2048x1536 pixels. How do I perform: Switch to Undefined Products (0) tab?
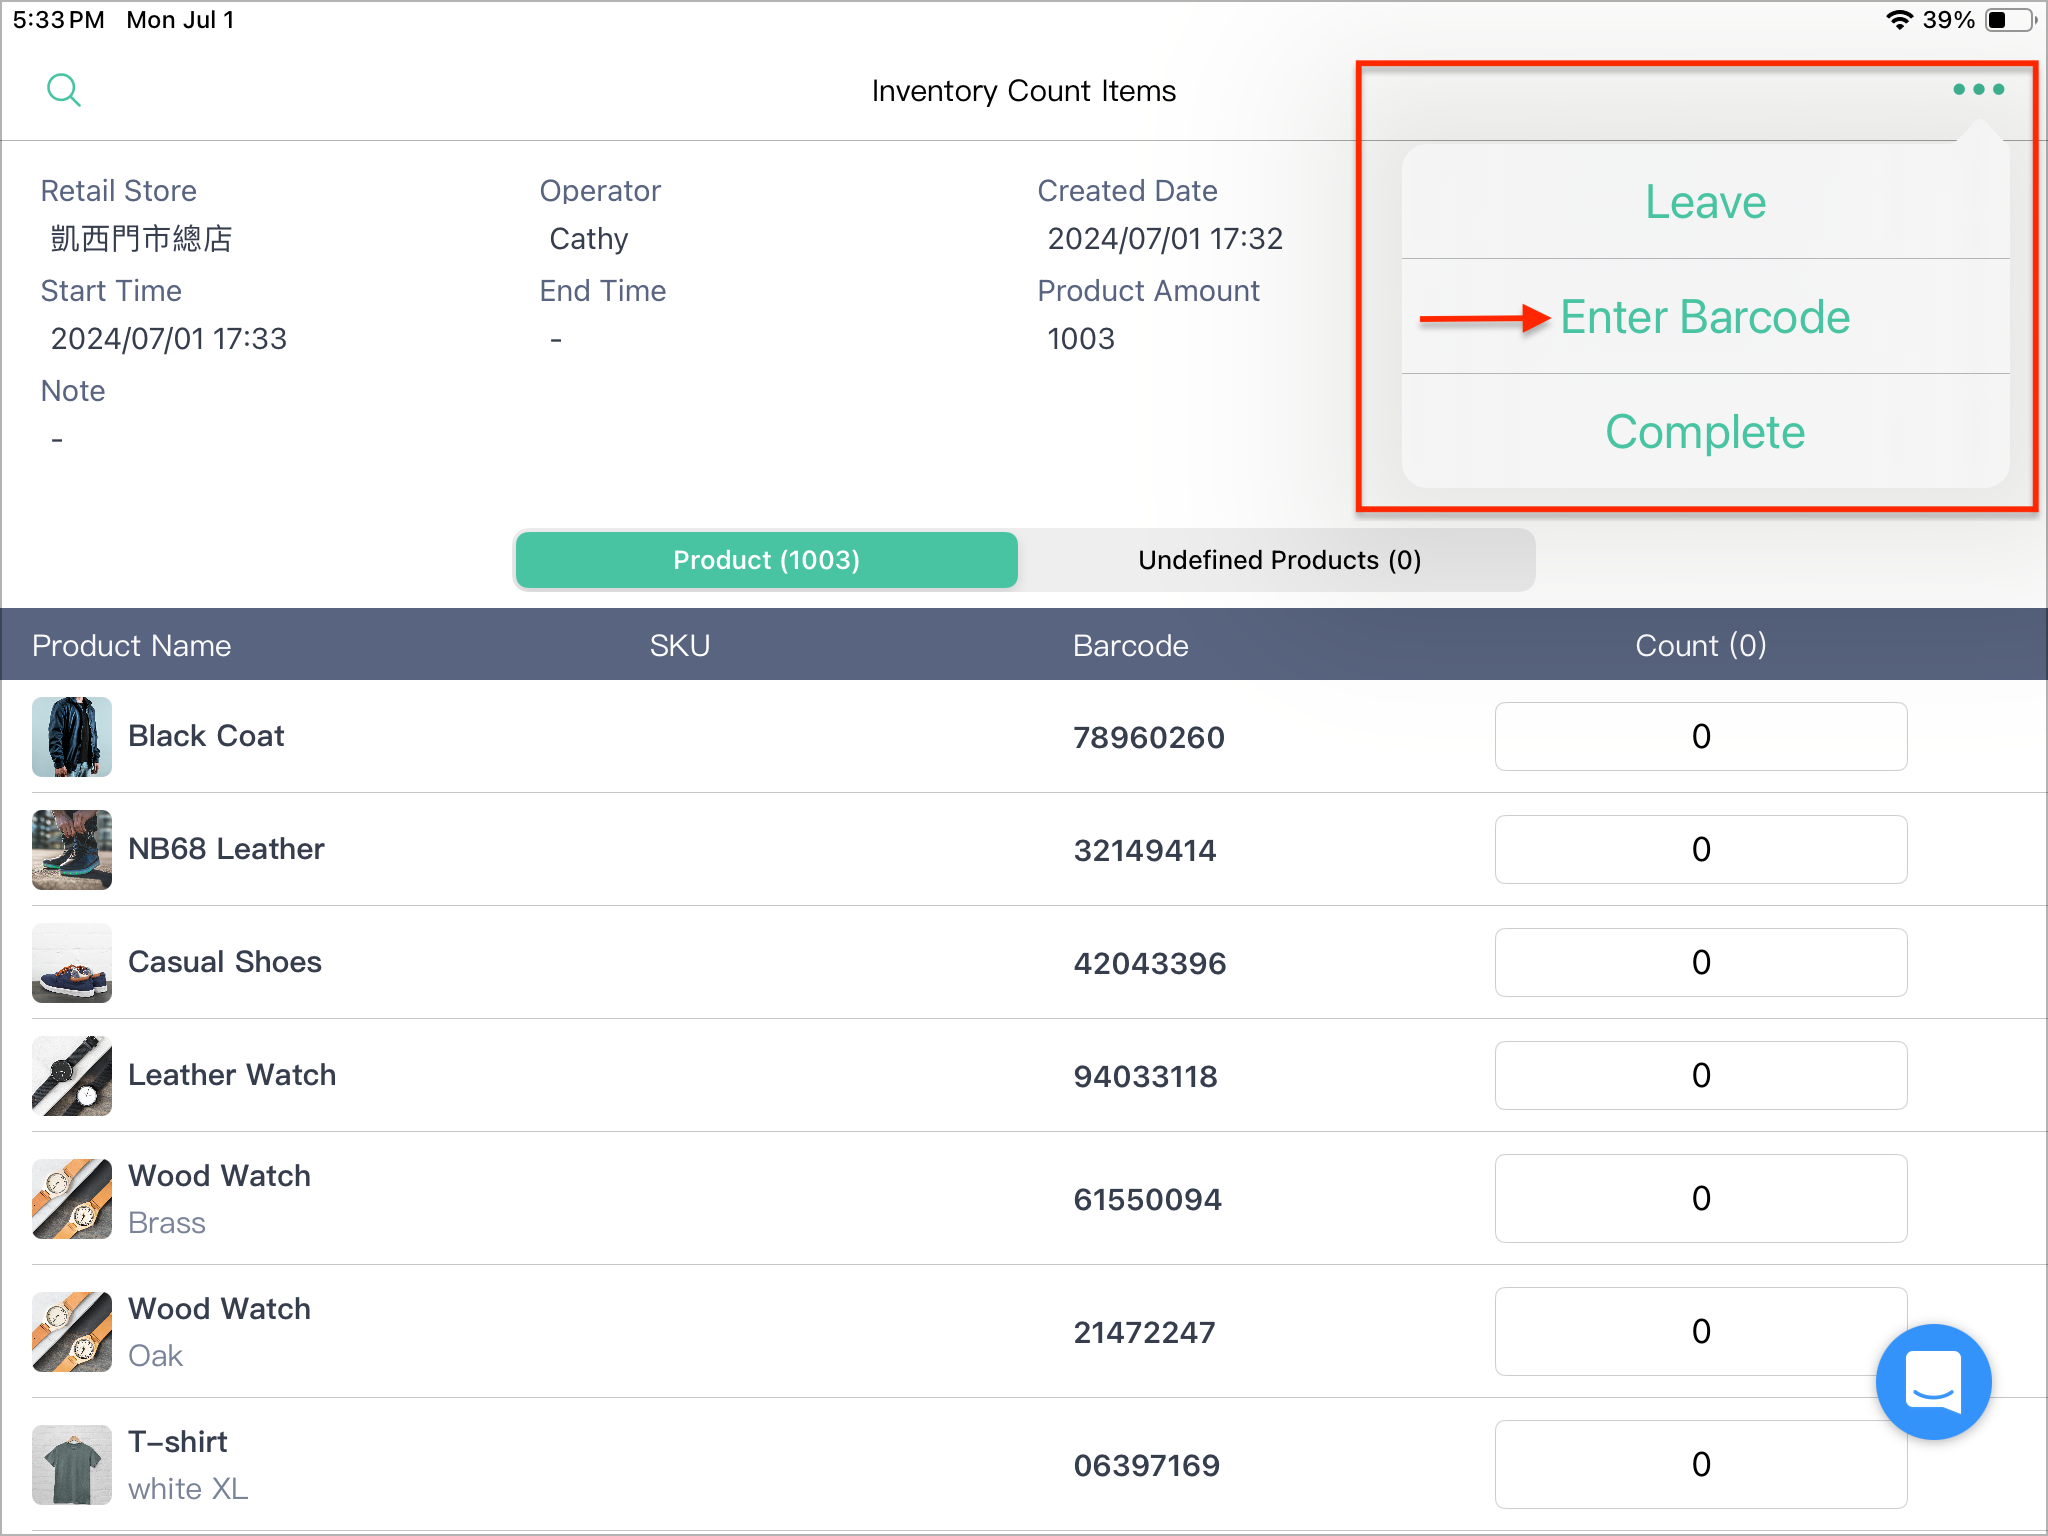(x=1279, y=560)
